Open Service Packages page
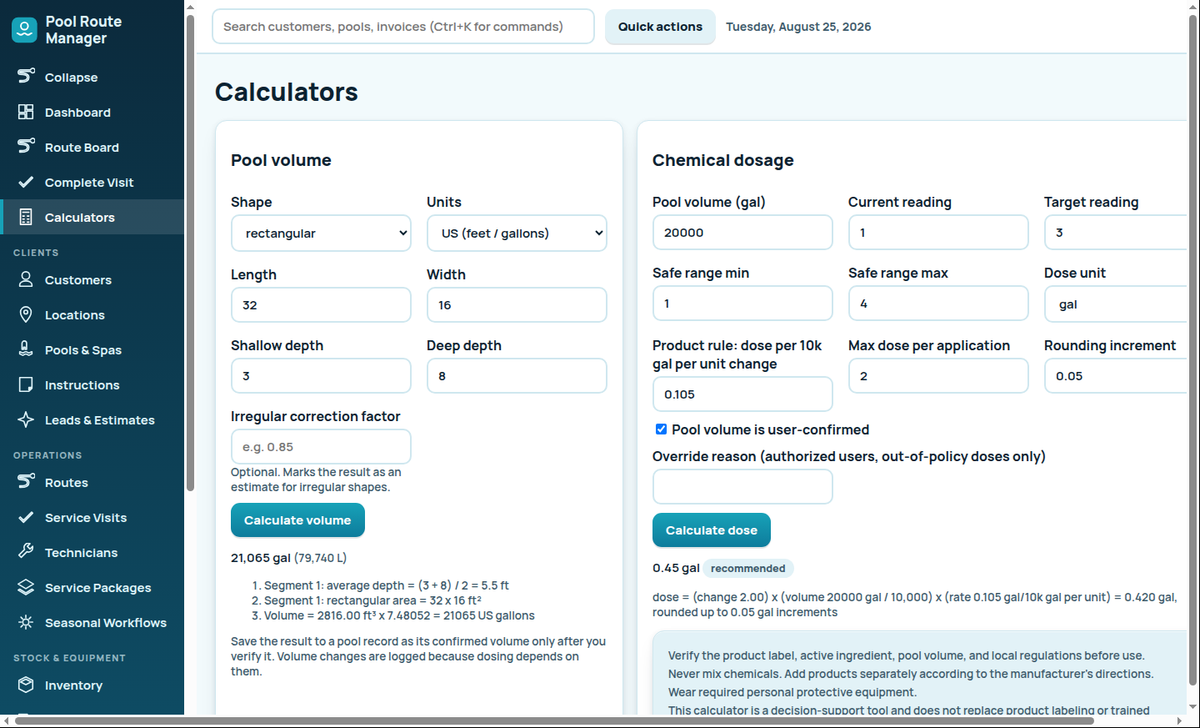1200x728 pixels. tap(92, 587)
